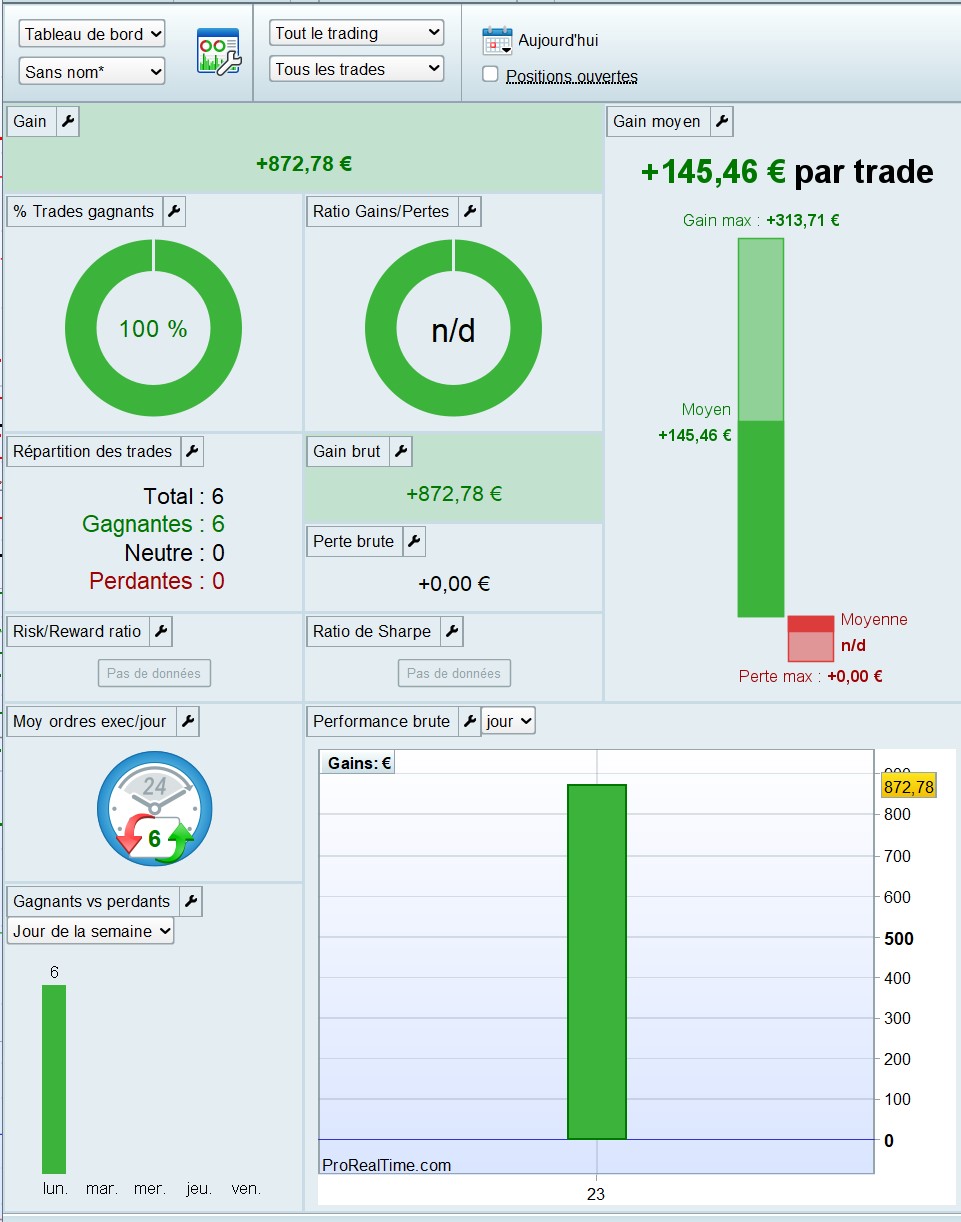Click the Total : 6 line

[184, 496]
